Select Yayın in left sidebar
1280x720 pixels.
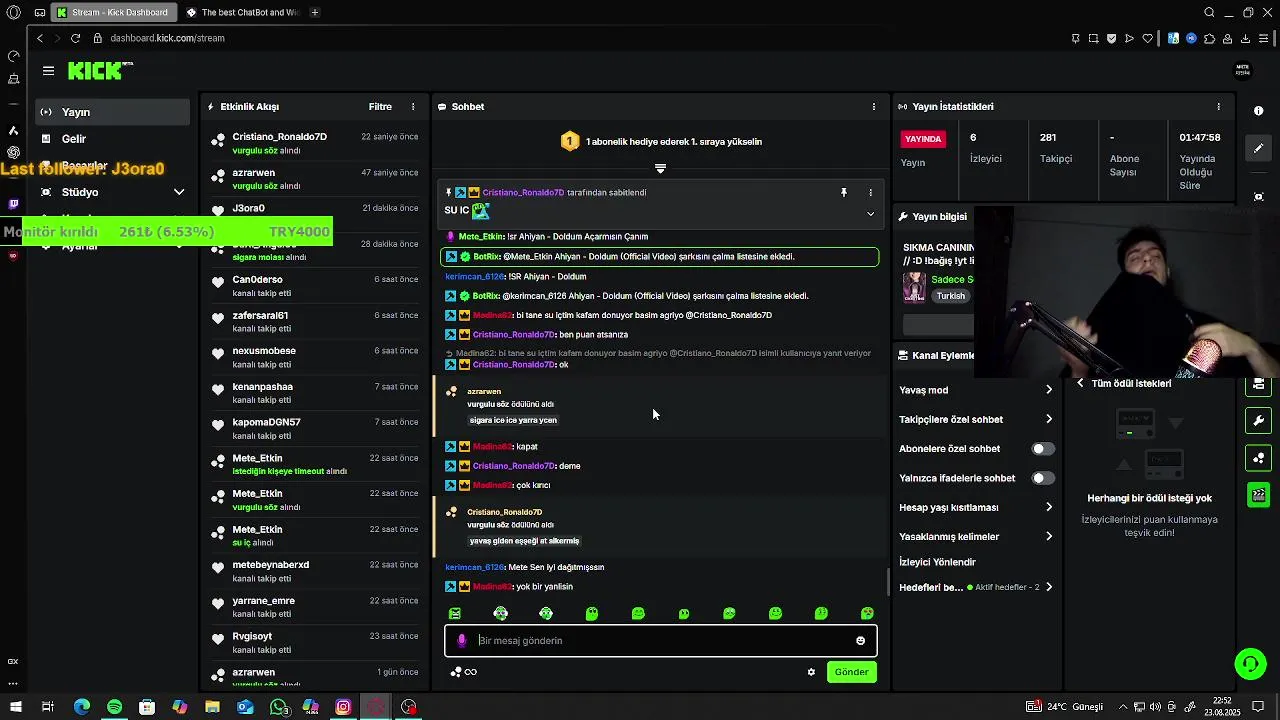coord(112,112)
